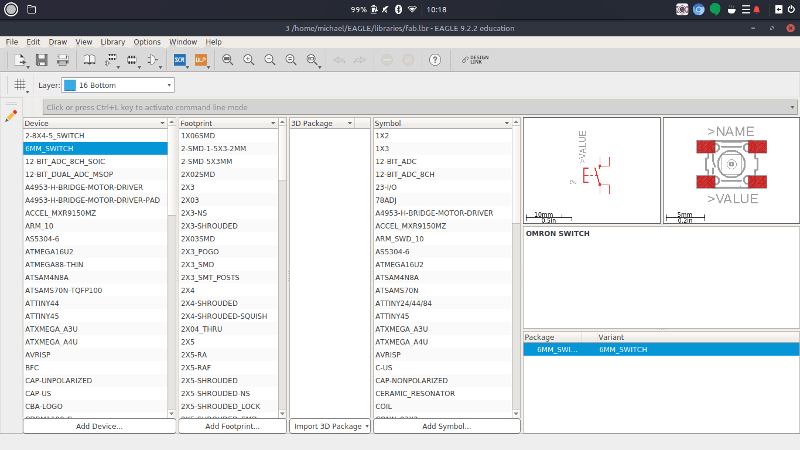
Task: Open the Help menu
Action: pos(213,42)
